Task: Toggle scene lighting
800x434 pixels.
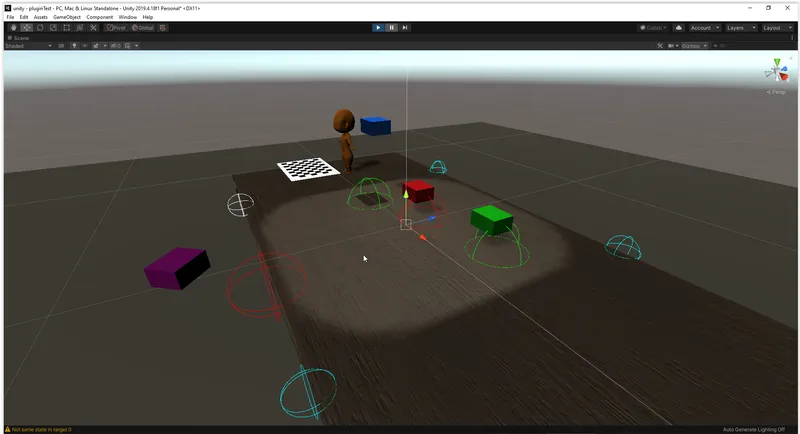Action: pyautogui.click(x=74, y=46)
